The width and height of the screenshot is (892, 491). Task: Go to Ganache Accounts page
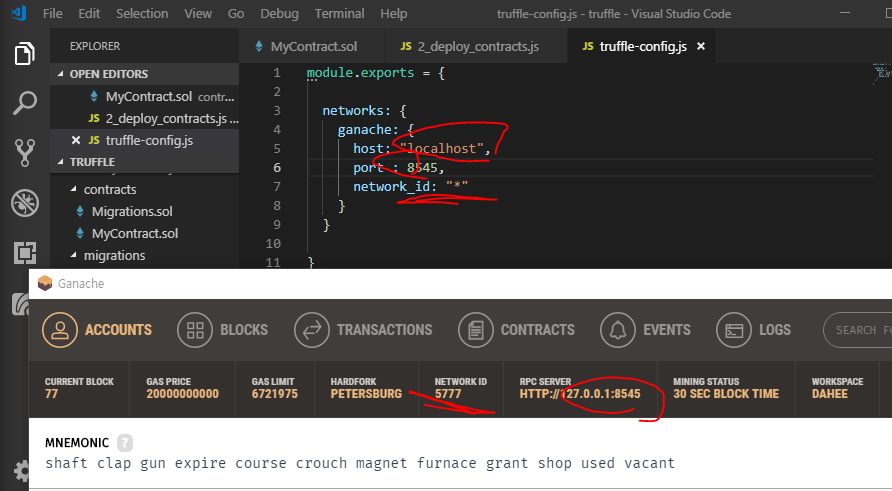[97, 330]
